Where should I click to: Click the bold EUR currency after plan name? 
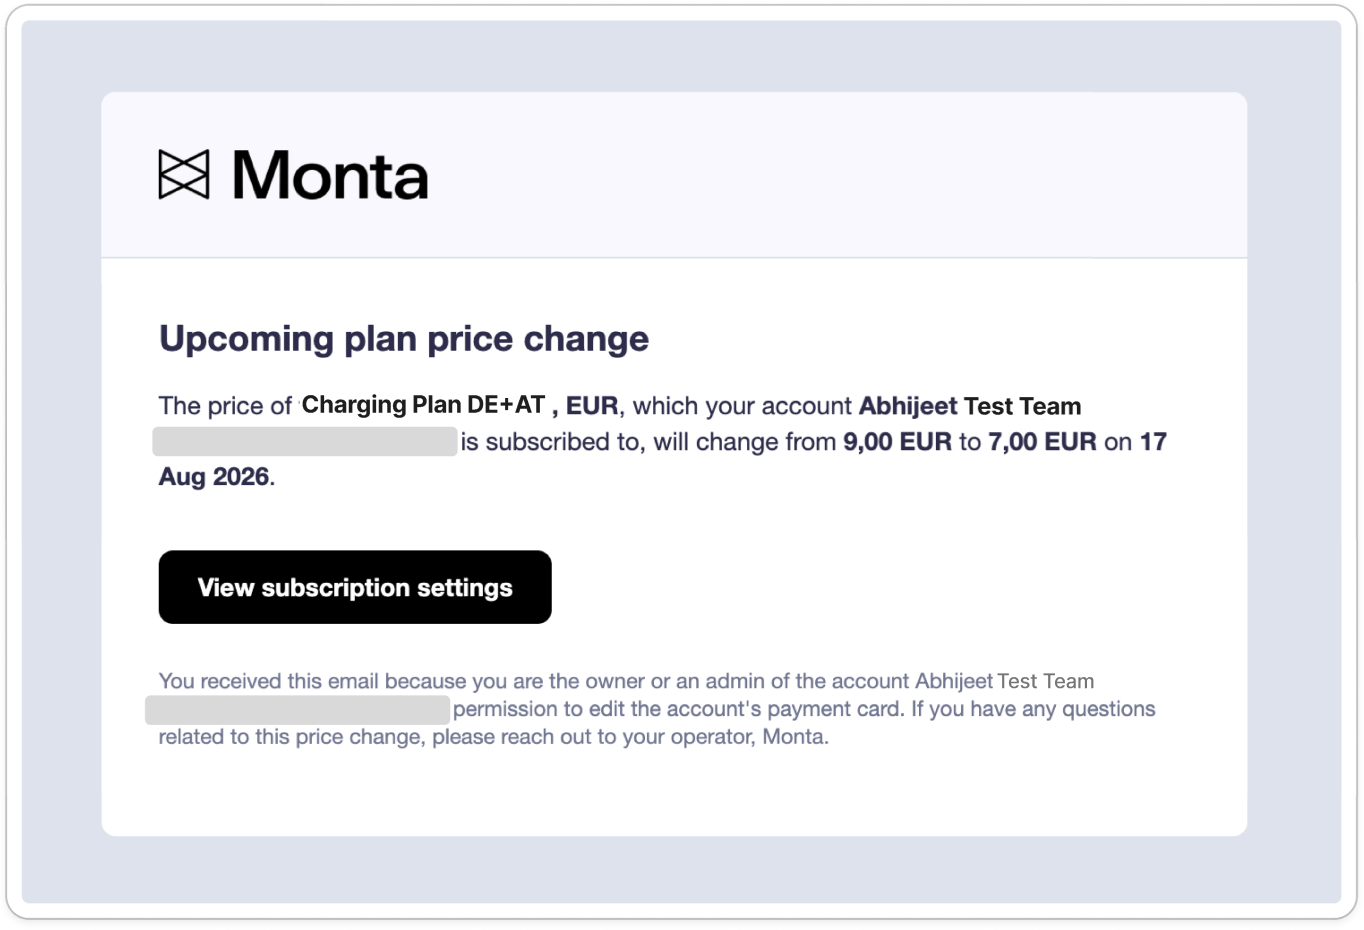(x=592, y=406)
